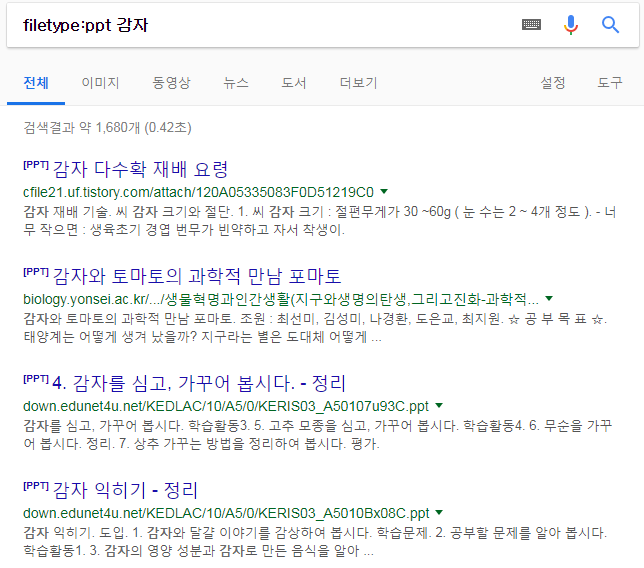
Task: Click the biology.yonsei.ac.kr green URL text
Action: [x=281, y=299]
